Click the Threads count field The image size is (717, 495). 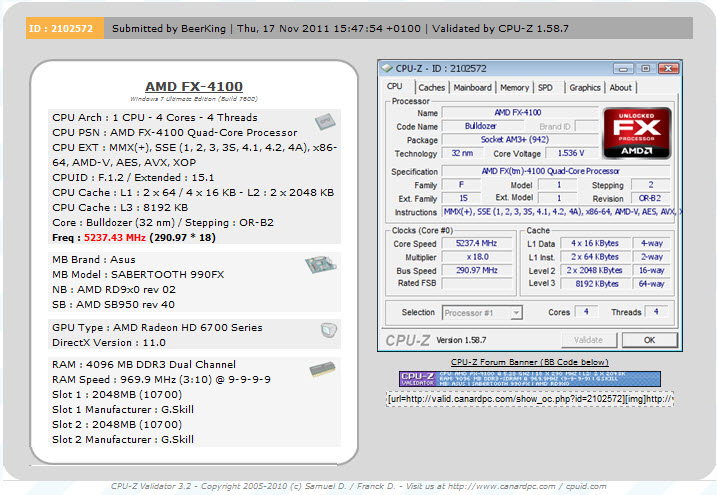coord(656,312)
